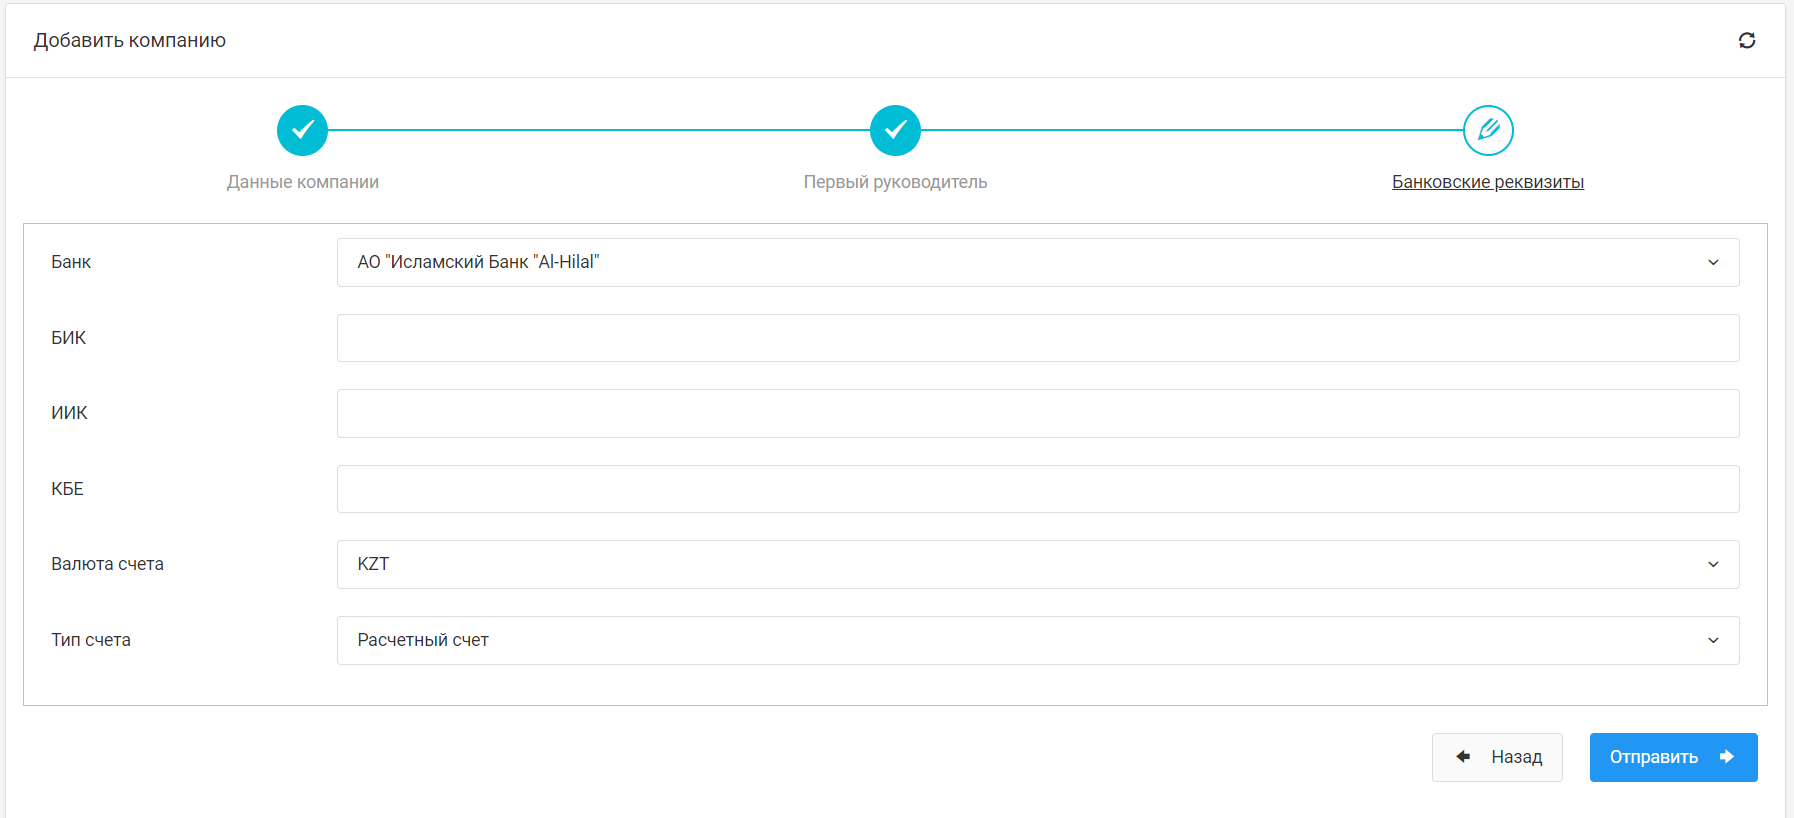Focus the БИК input field
The width and height of the screenshot is (1794, 818).
1037,338
